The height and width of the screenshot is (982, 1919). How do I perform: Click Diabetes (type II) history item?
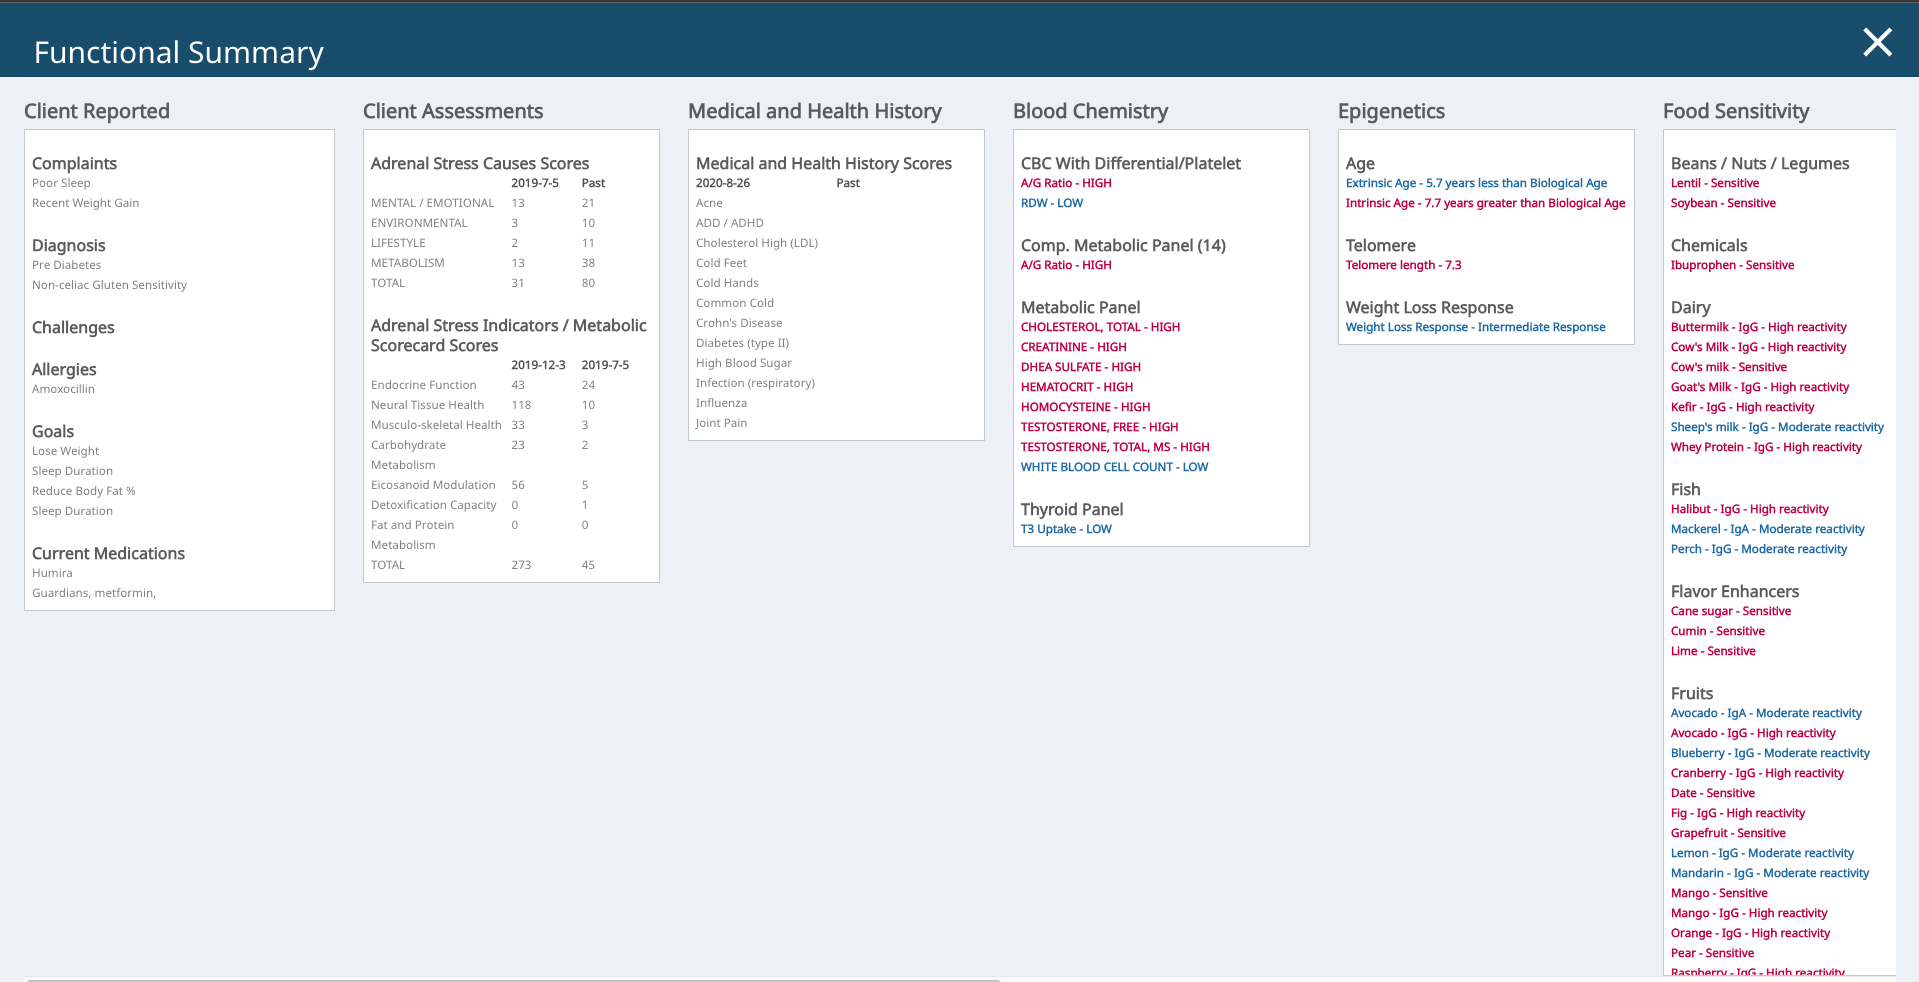(742, 343)
